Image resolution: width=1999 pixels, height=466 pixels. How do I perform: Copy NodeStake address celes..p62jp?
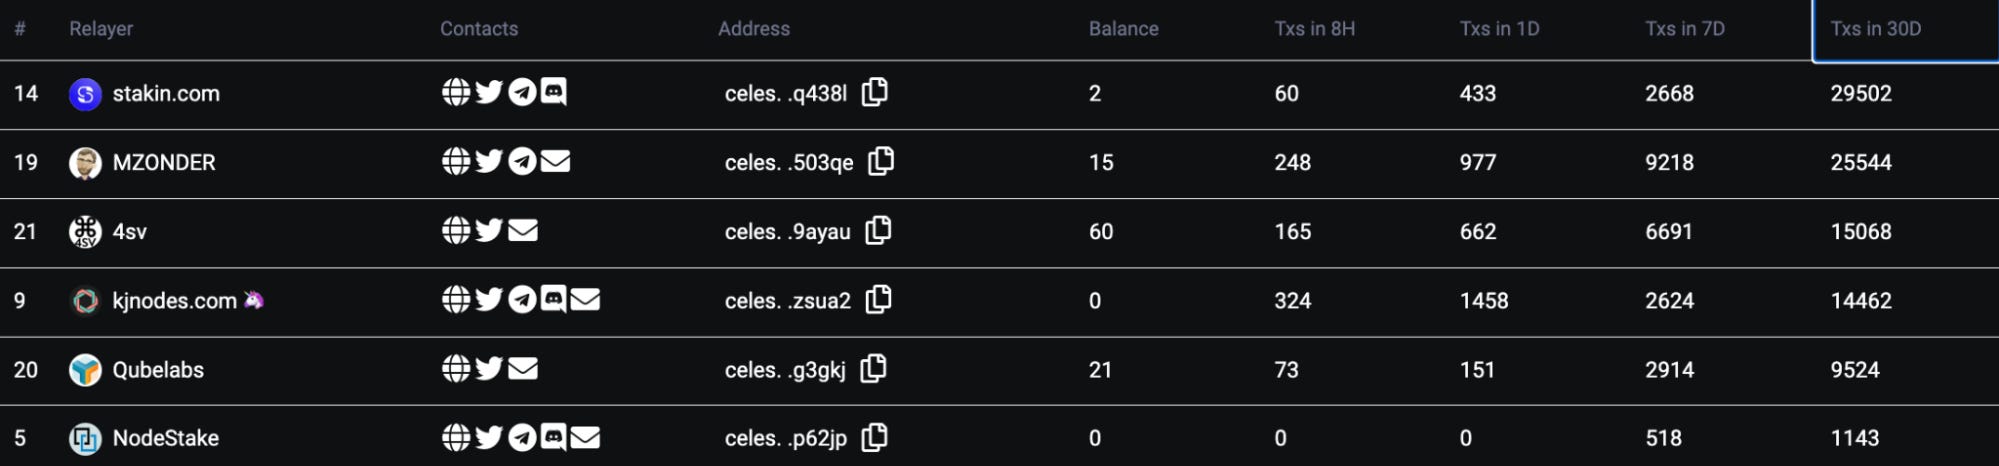pos(875,437)
